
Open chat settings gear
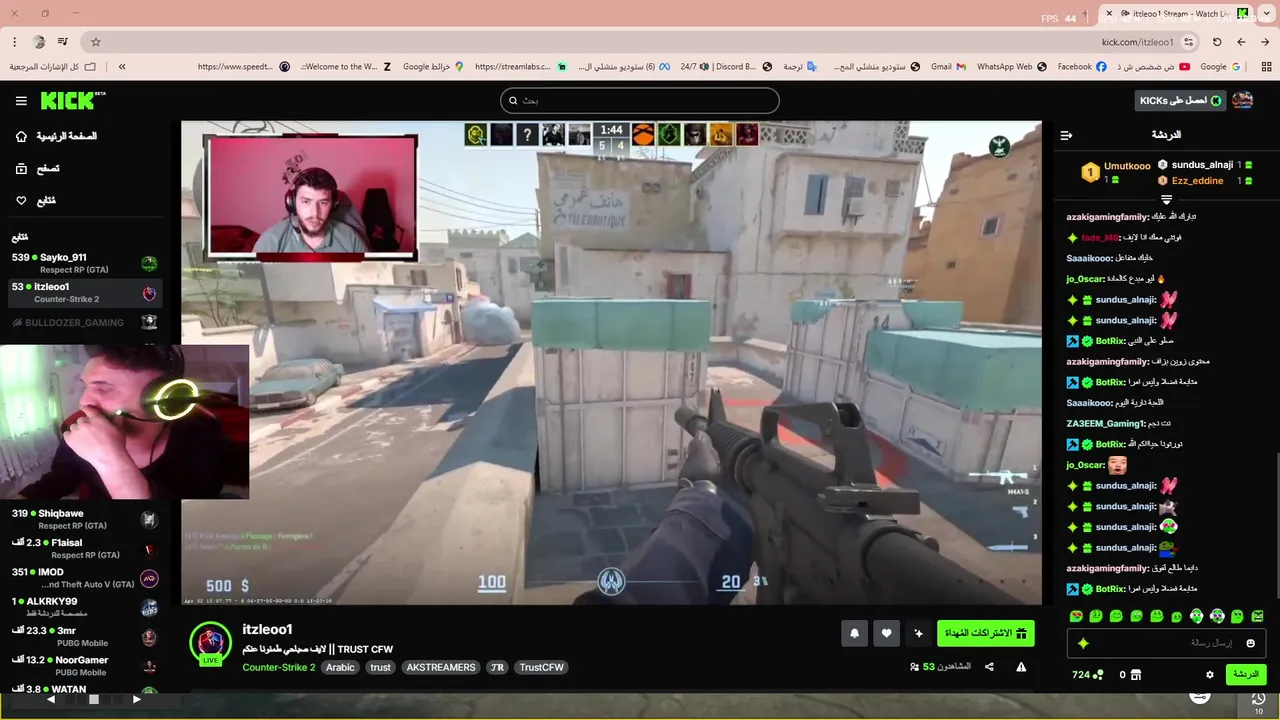1209,675
